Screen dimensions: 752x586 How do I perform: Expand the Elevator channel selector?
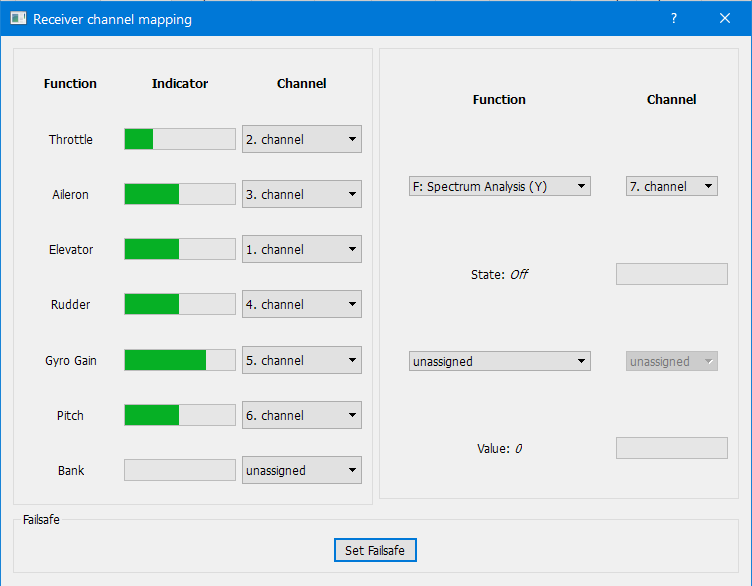[301, 249]
